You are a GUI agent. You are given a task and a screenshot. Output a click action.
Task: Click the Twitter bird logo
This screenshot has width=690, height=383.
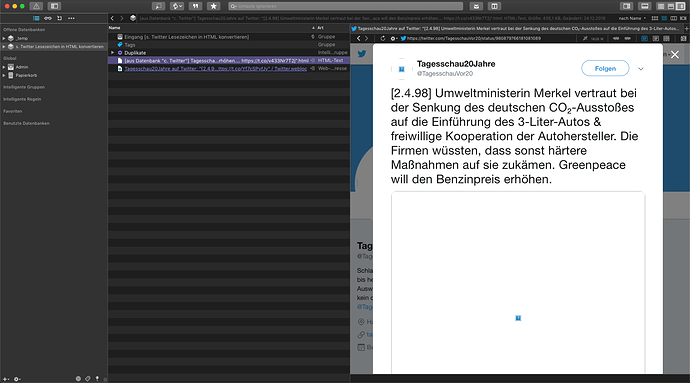pos(362,54)
